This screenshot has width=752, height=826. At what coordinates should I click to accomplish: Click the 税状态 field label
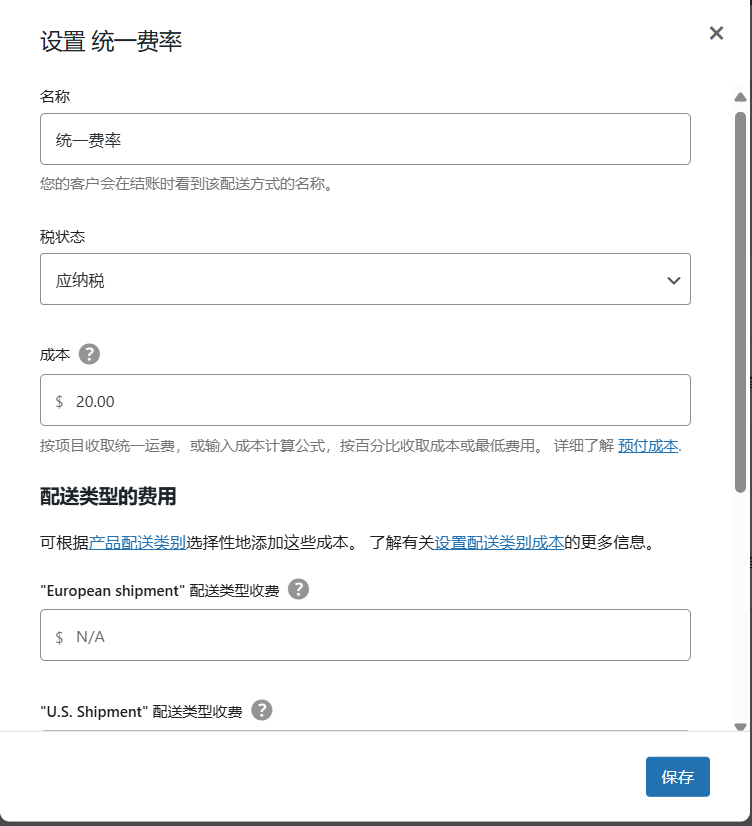pyautogui.click(x=62, y=237)
